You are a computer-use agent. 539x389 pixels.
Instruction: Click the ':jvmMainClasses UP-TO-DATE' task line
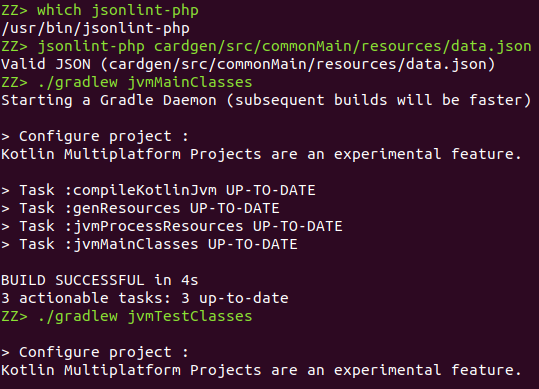pos(149,244)
